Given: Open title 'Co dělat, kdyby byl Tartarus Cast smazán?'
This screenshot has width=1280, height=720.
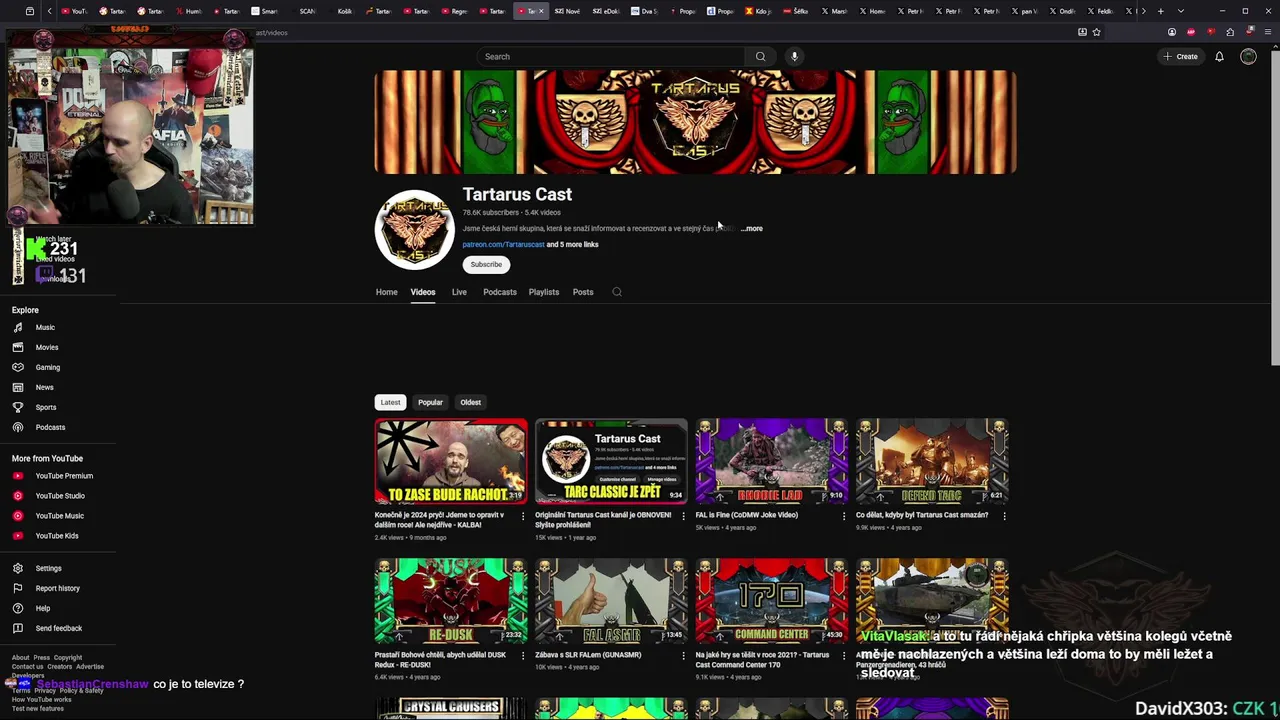Looking at the screenshot, I should coord(922,515).
